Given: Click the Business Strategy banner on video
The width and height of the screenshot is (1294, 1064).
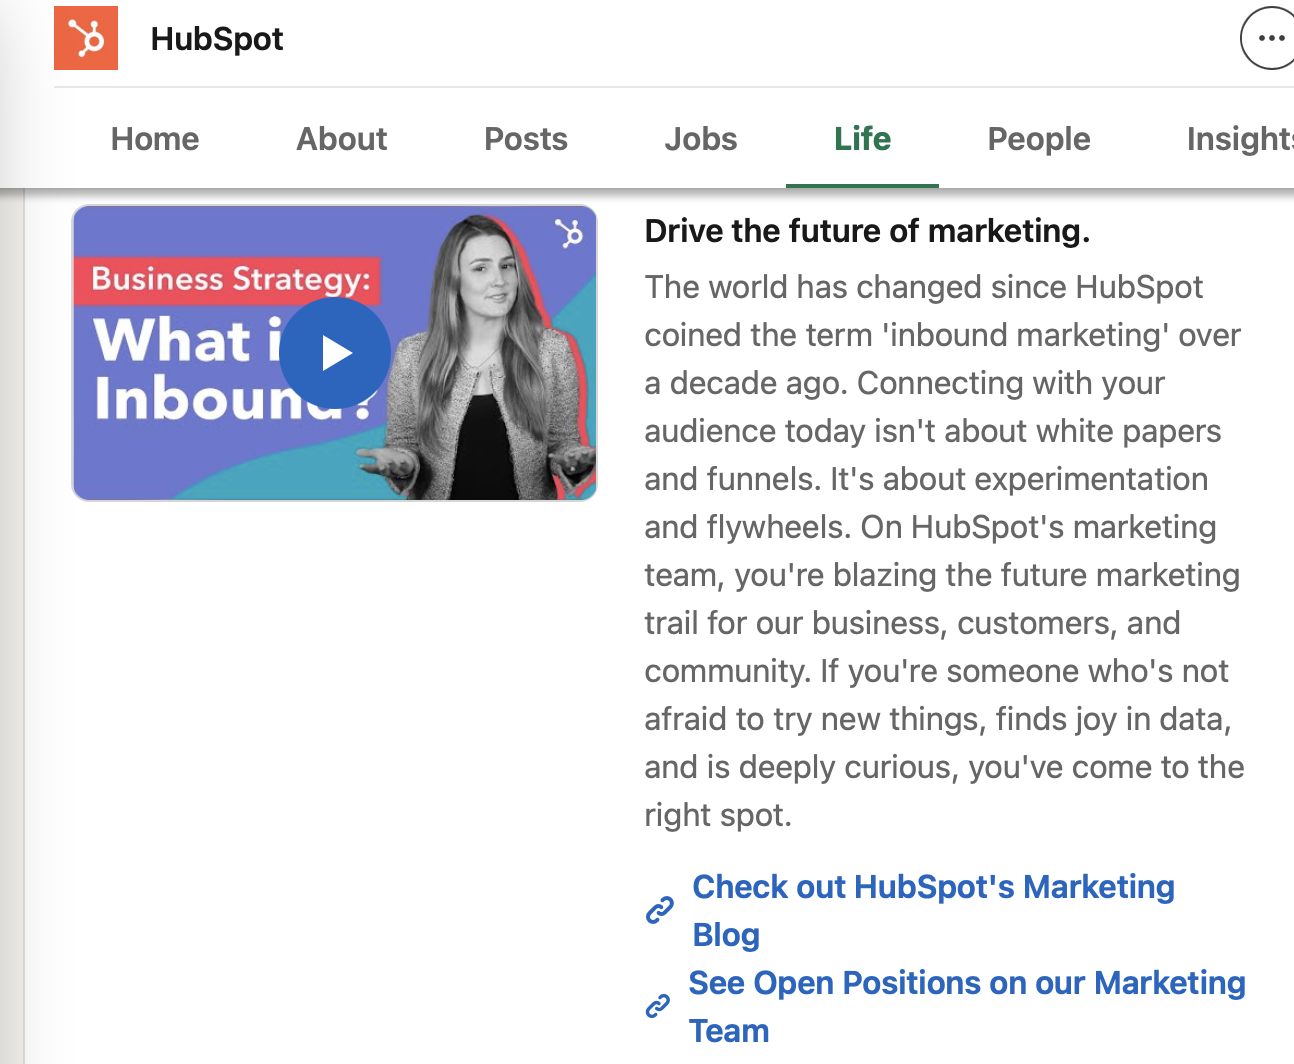Looking at the screenshot, I should coord(230,279).
